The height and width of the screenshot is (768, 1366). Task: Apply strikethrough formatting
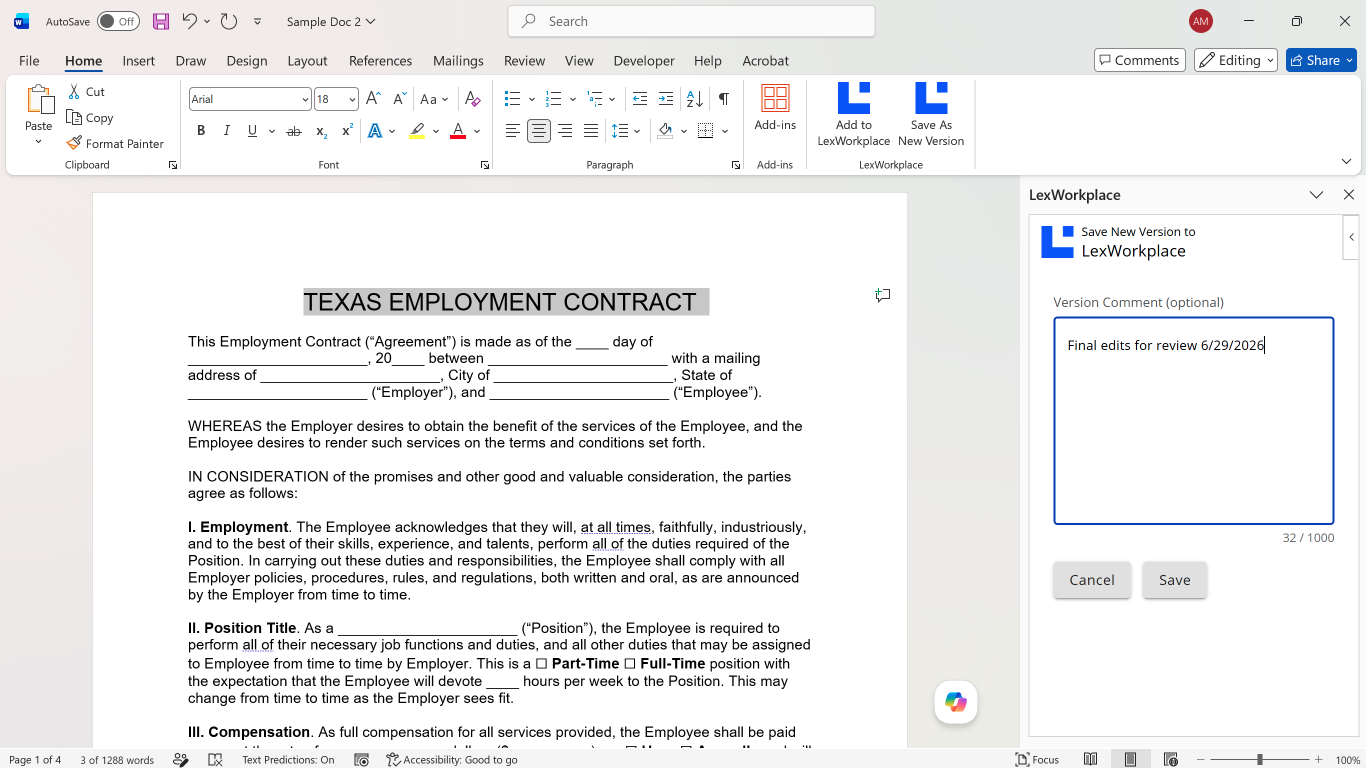[x=293, y=131]
